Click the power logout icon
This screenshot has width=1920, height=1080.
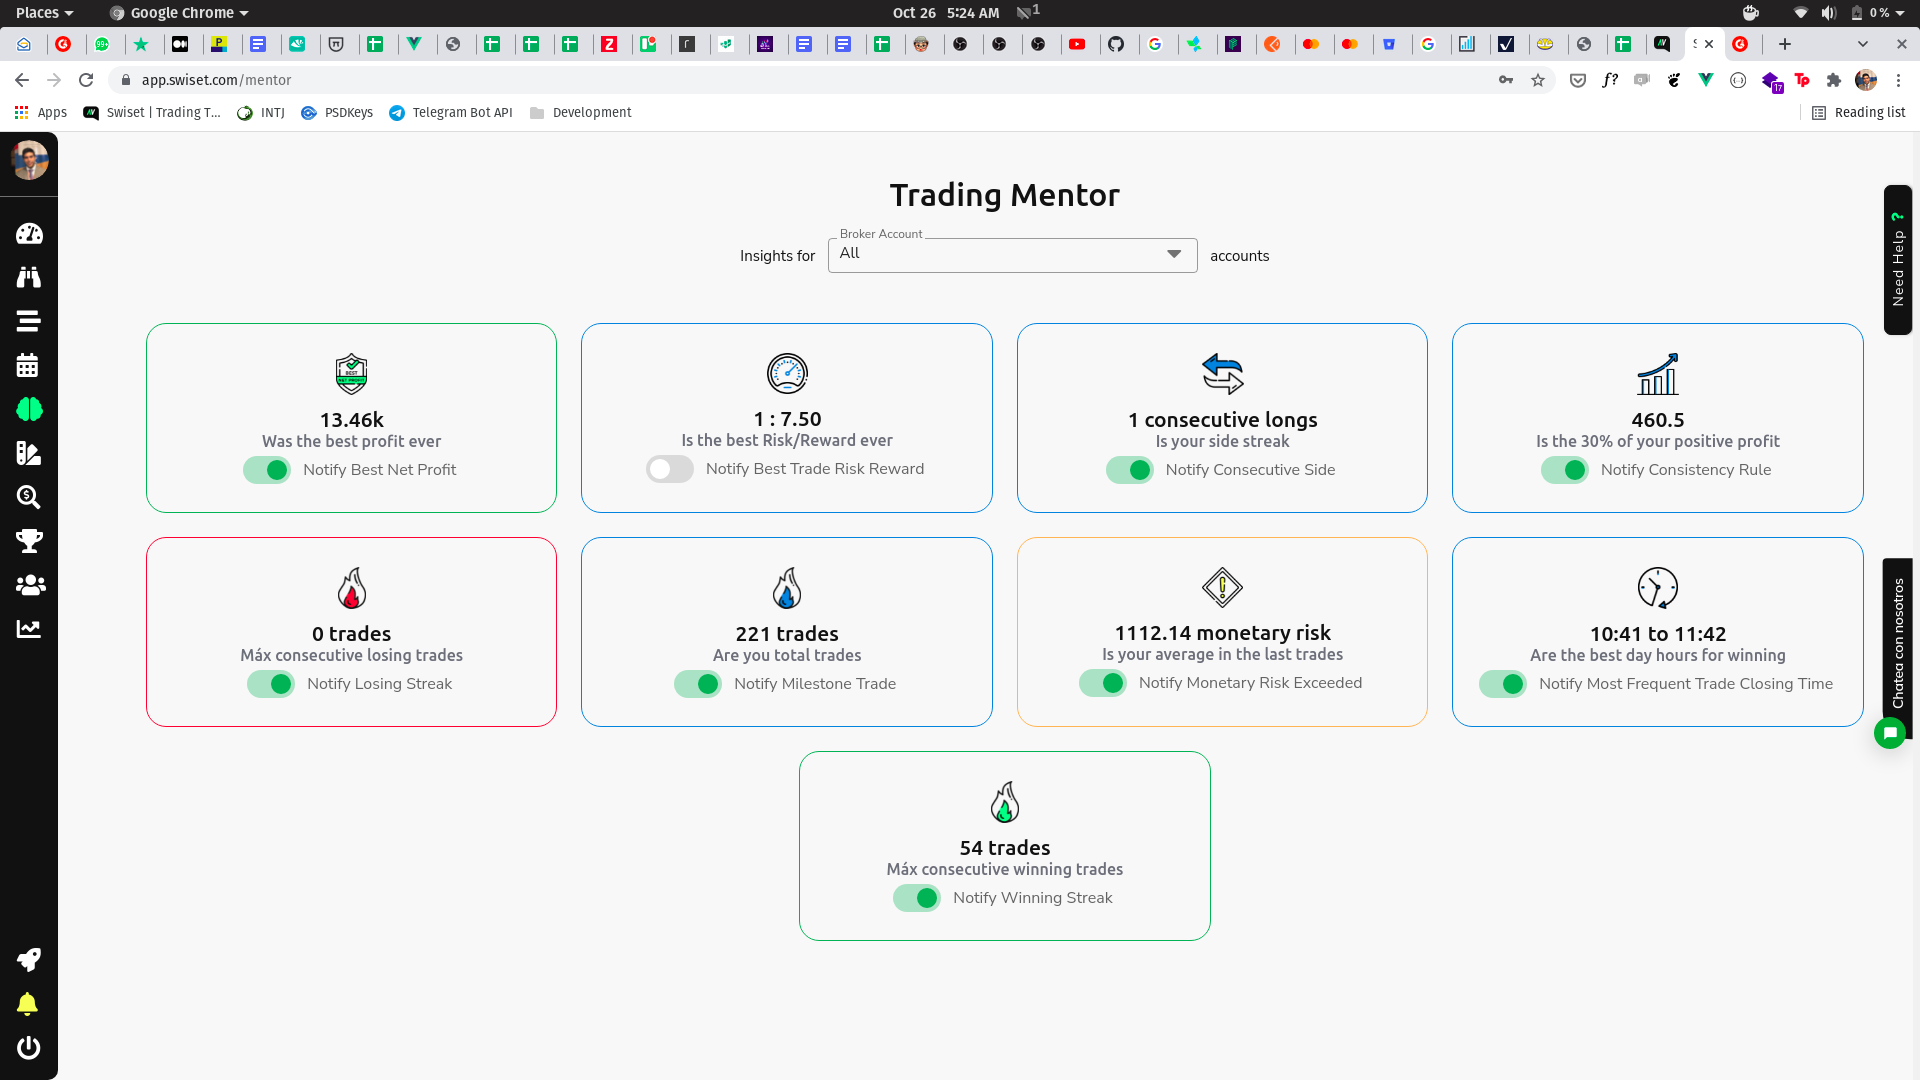pos(29,1047)
